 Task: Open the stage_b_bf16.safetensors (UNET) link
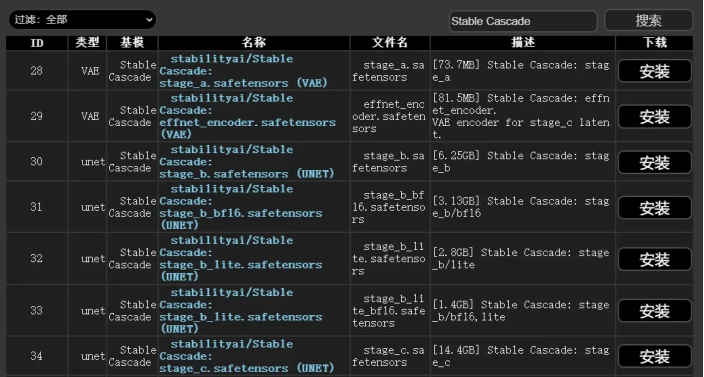(241, 207)
